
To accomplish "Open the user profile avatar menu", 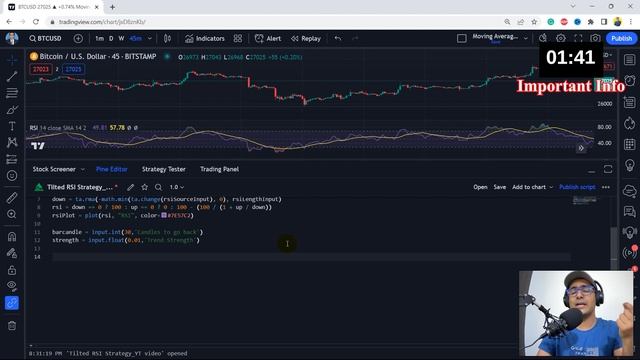I will [12, 38].
